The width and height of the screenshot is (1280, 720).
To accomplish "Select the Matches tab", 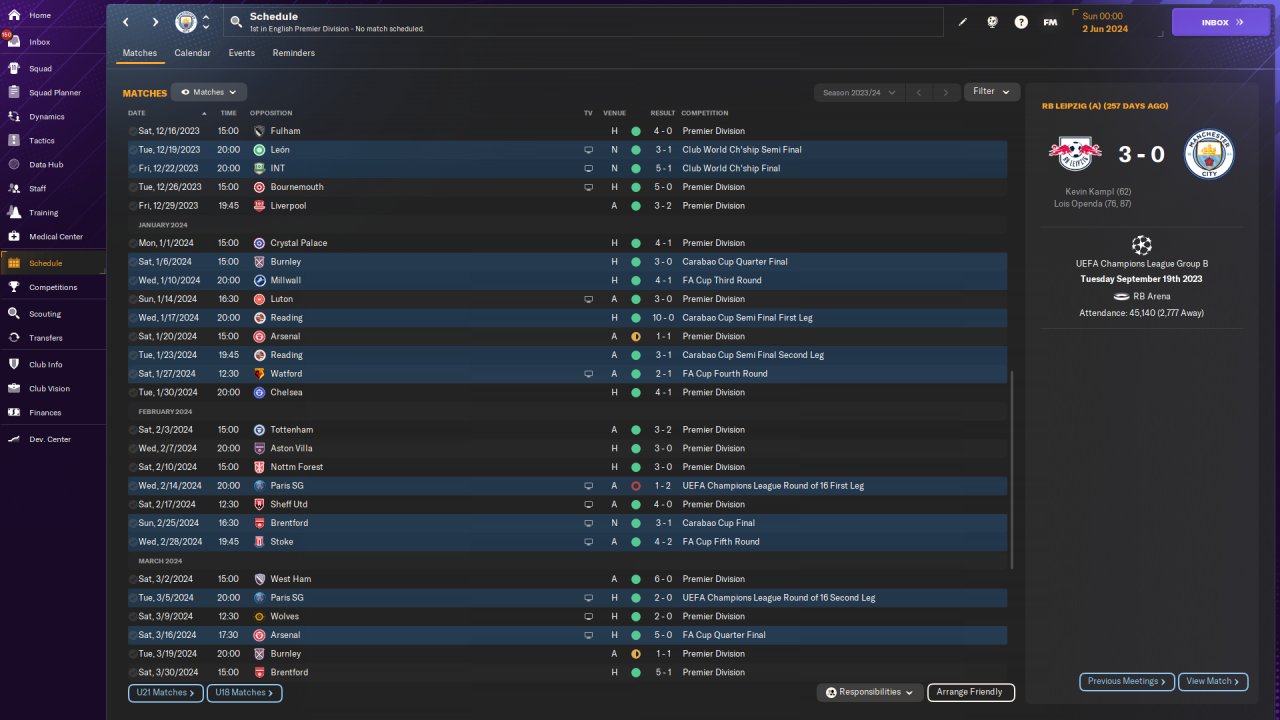I will pyautogui.click(x=140, y=53).
